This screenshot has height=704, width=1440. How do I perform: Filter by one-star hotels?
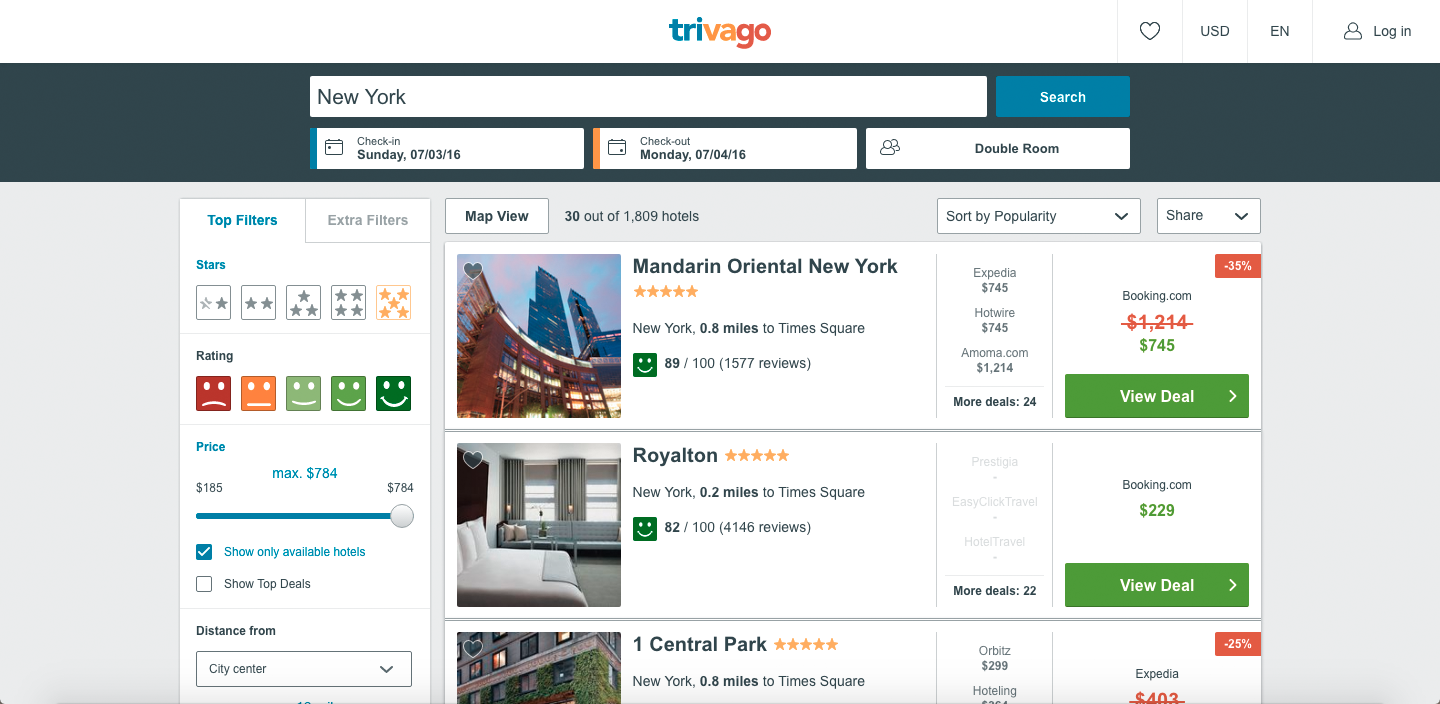pos(214,303)
